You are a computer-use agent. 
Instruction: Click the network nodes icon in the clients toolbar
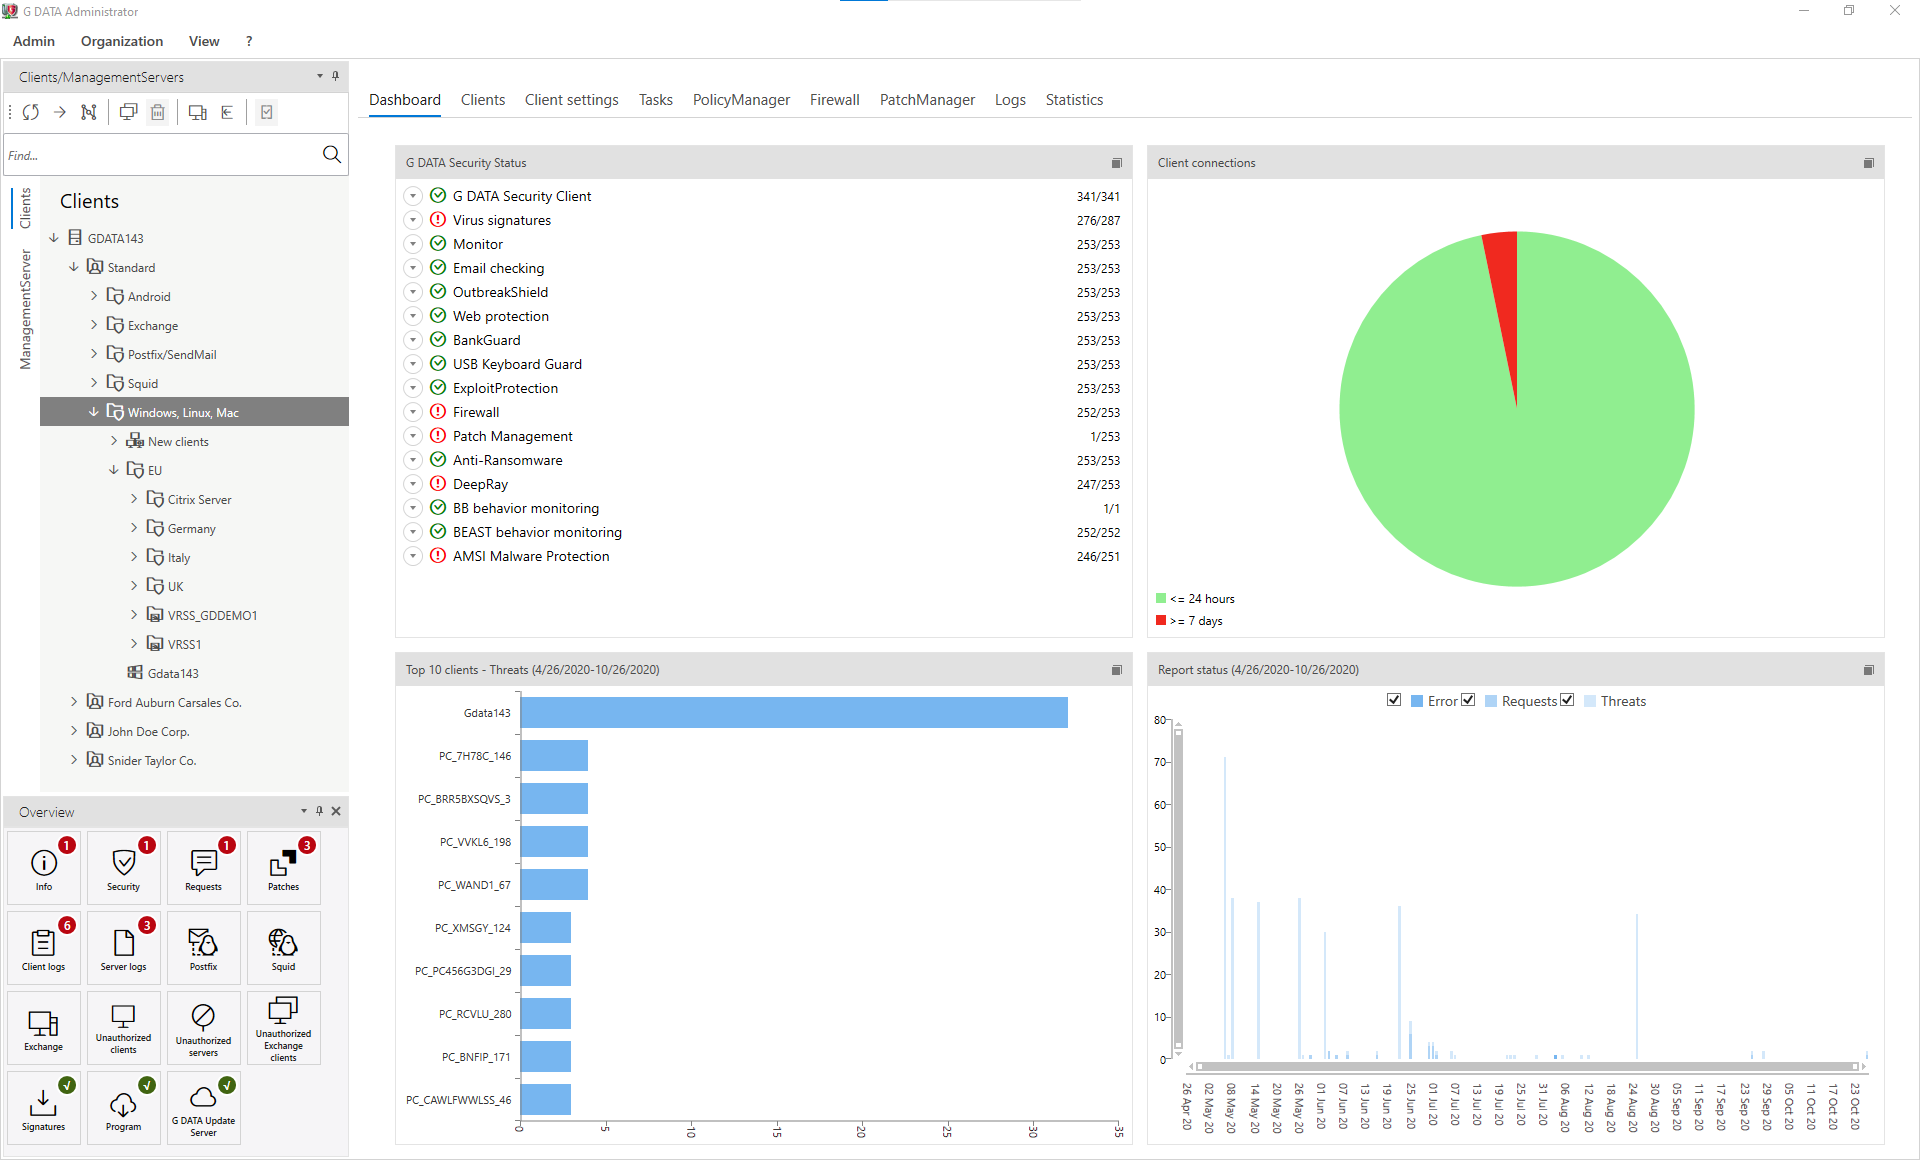pyautogui.click(x=89, y=112)
